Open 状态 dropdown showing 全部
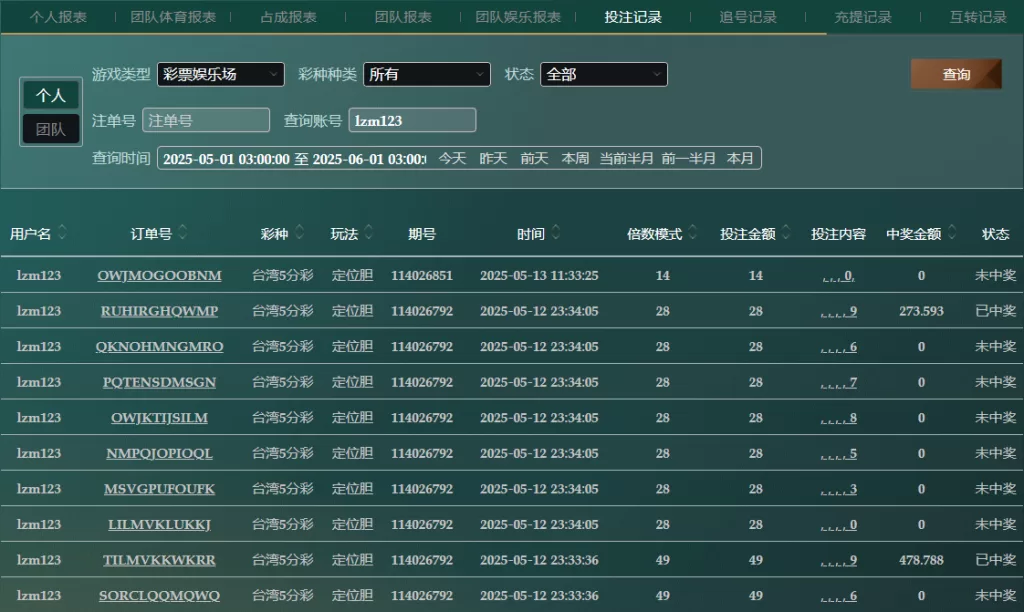This screenshot has height=612, width=1024. (603, 74)
